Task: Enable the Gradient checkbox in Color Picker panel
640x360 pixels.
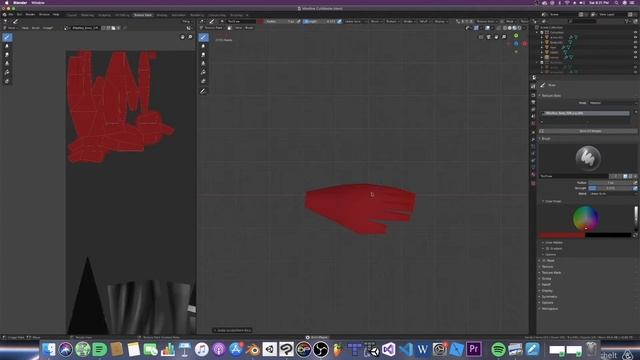Action: [x=548, y=248]
